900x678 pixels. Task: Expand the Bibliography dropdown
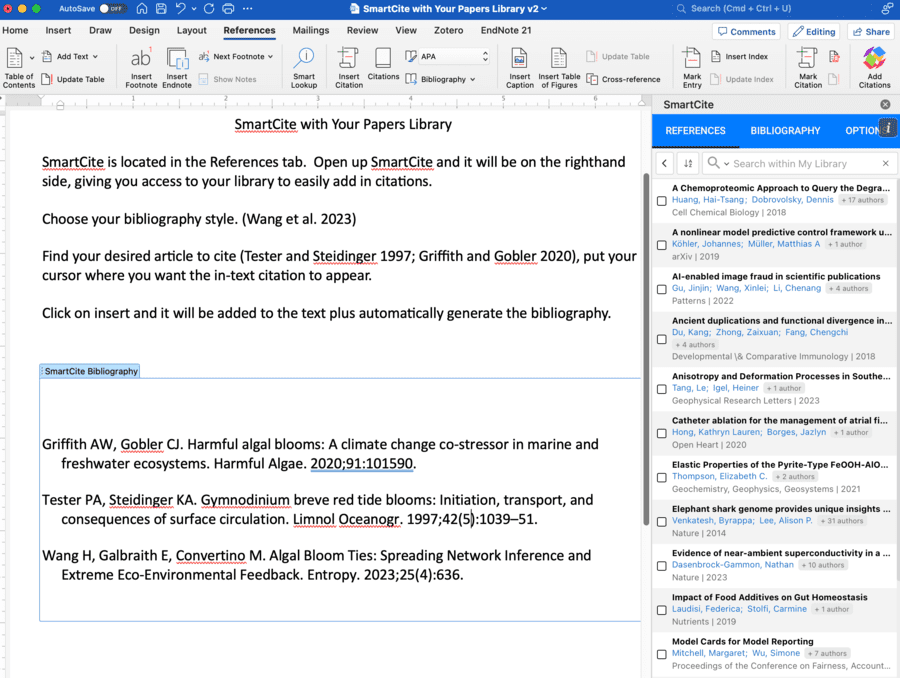473,79
